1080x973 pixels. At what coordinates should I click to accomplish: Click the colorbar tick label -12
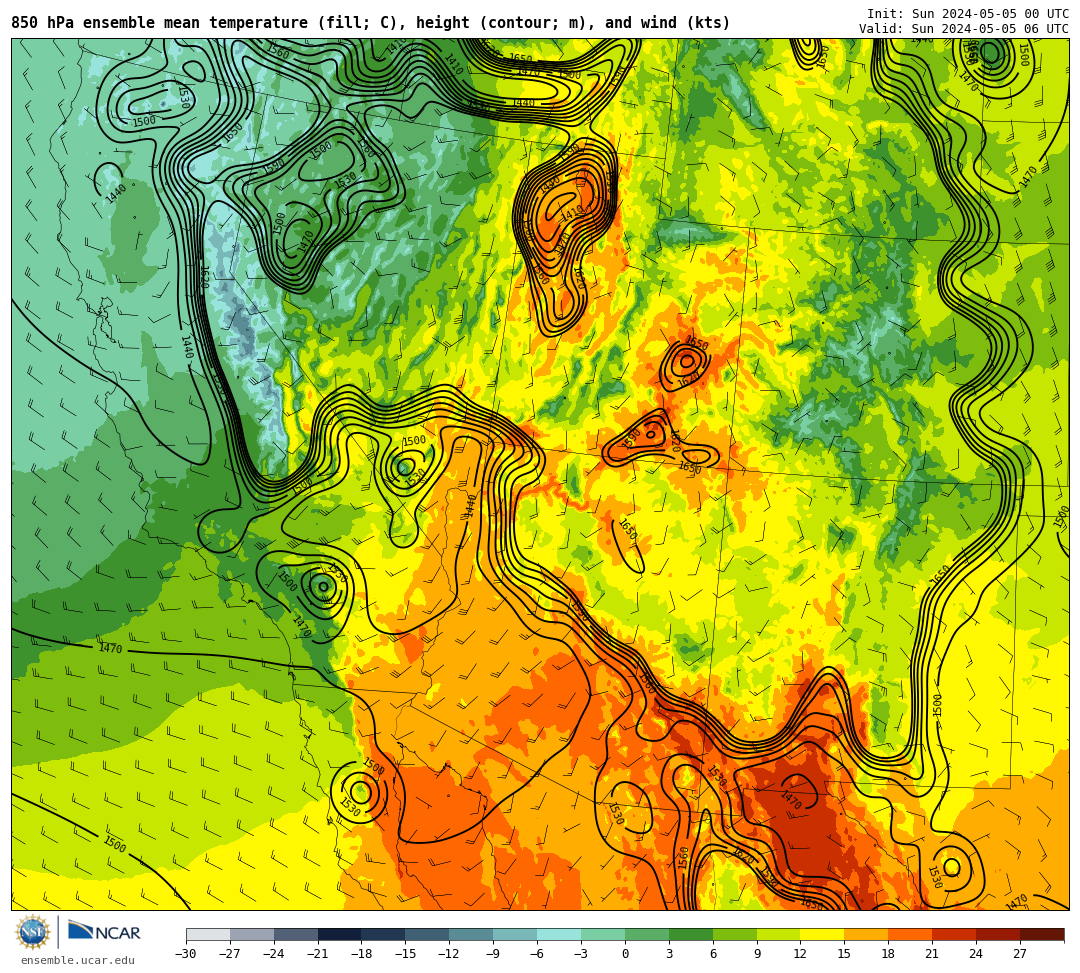(450, 954)
